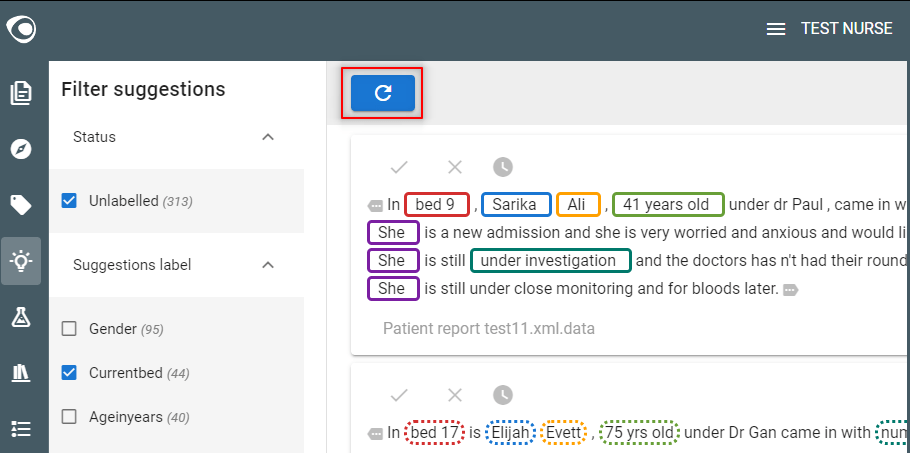Open the documents icon in sidebar

21,94
